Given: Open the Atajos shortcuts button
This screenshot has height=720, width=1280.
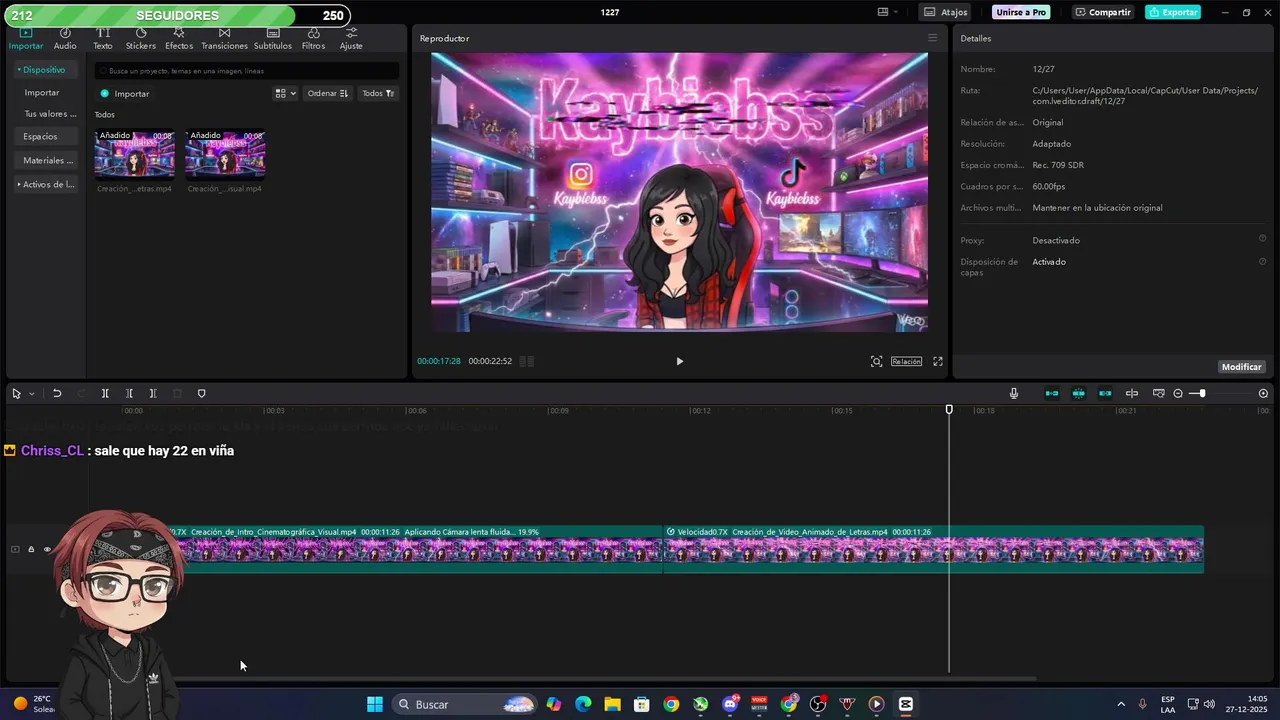Looking at the screenshot, I should coord(945,12).
